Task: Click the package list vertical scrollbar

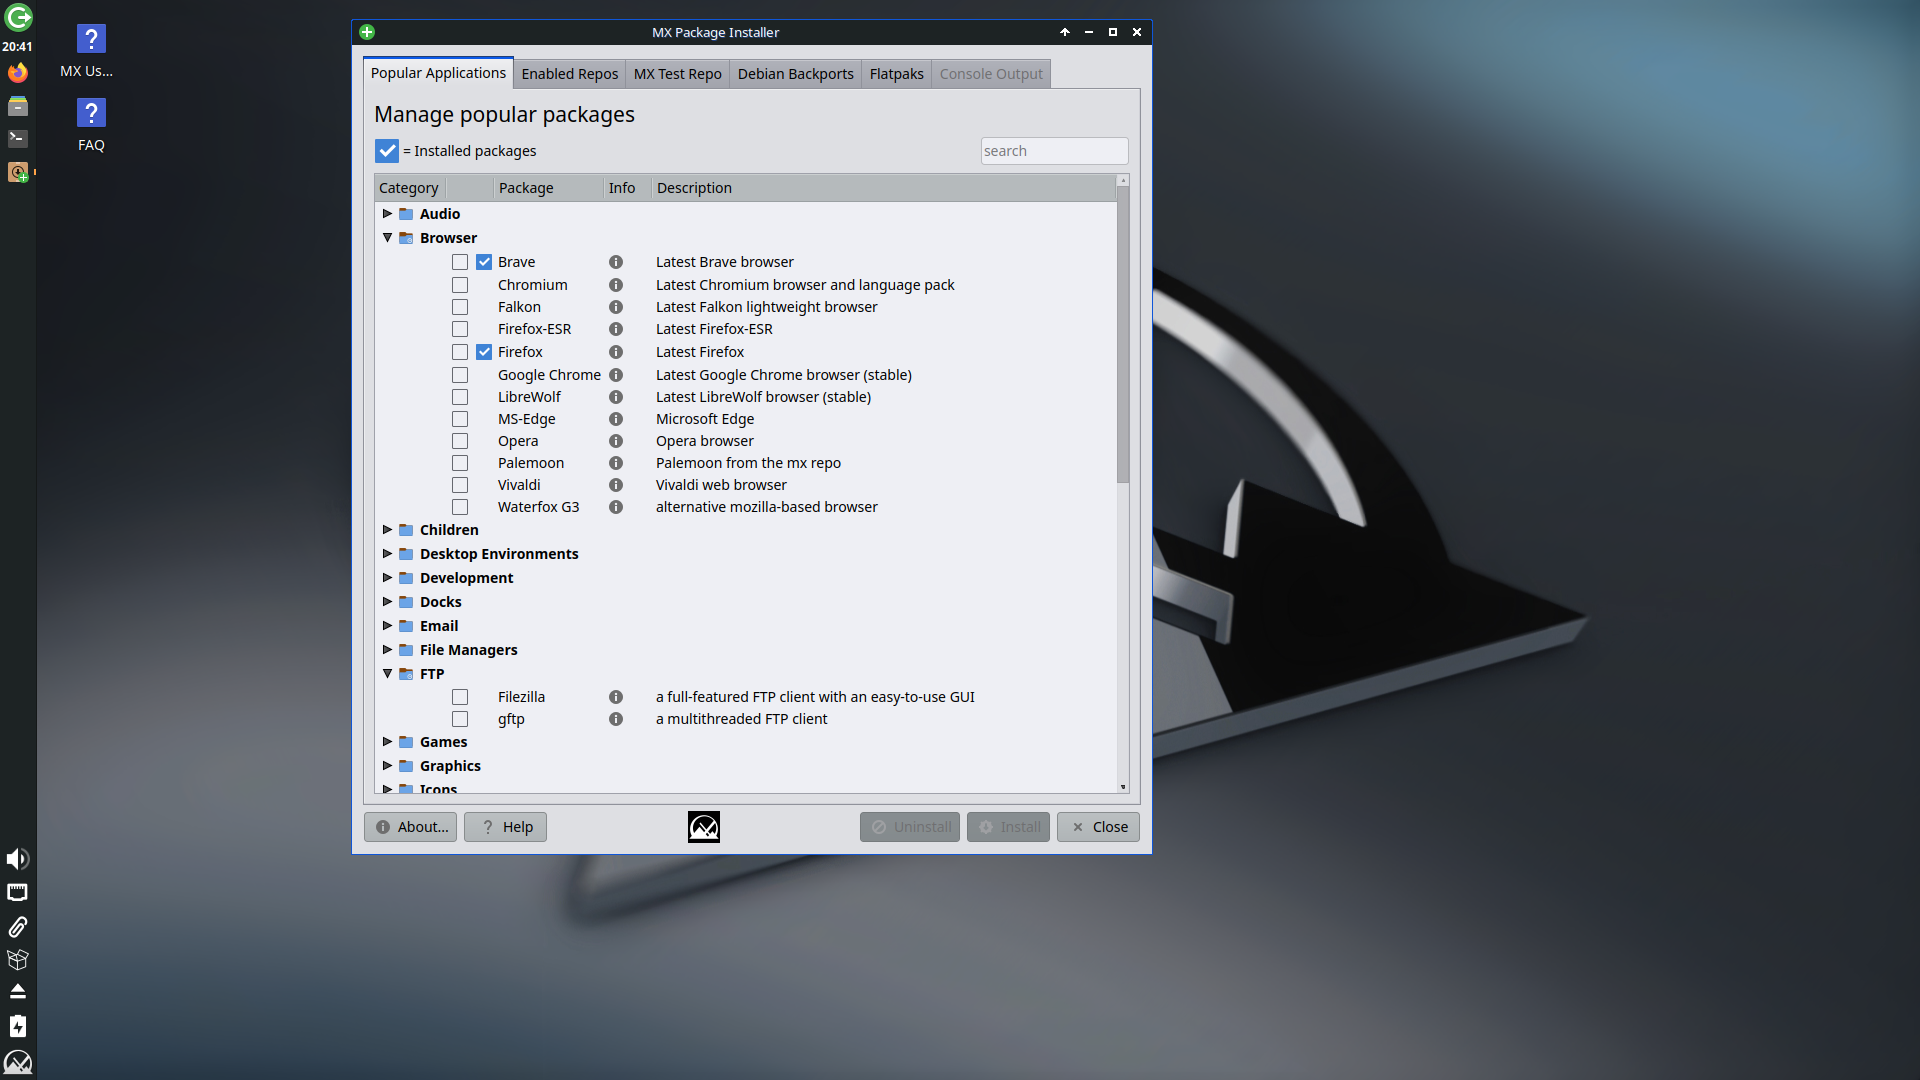Action: click(x=1123, y=335)
